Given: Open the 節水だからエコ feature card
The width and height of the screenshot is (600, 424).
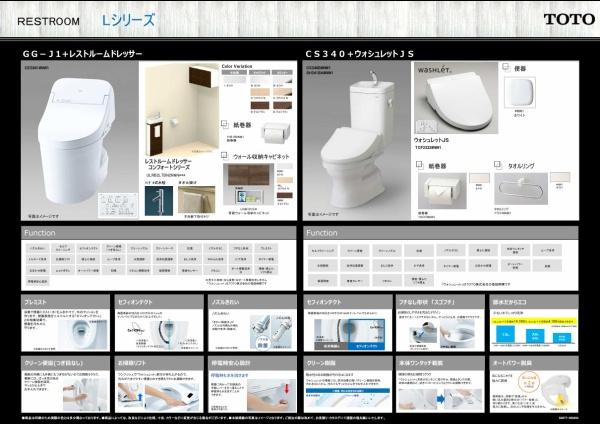Looking at the screenshot, I should 534,323.
